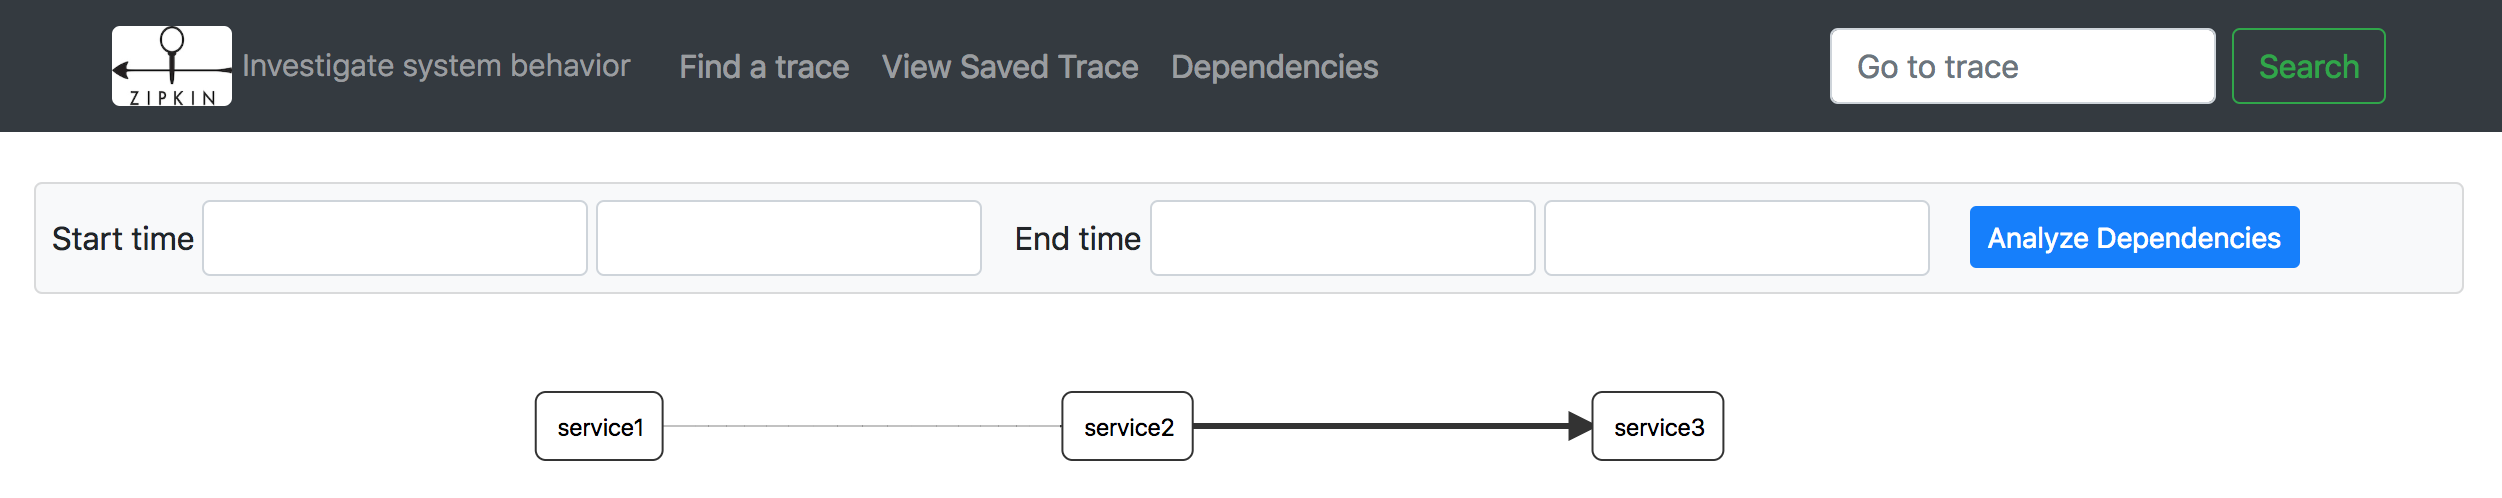Open the View Saved Trace page
Image resolution: width=2502 pixels, height=498 pixels.
pyautogui.click(x=1010, y=67)
